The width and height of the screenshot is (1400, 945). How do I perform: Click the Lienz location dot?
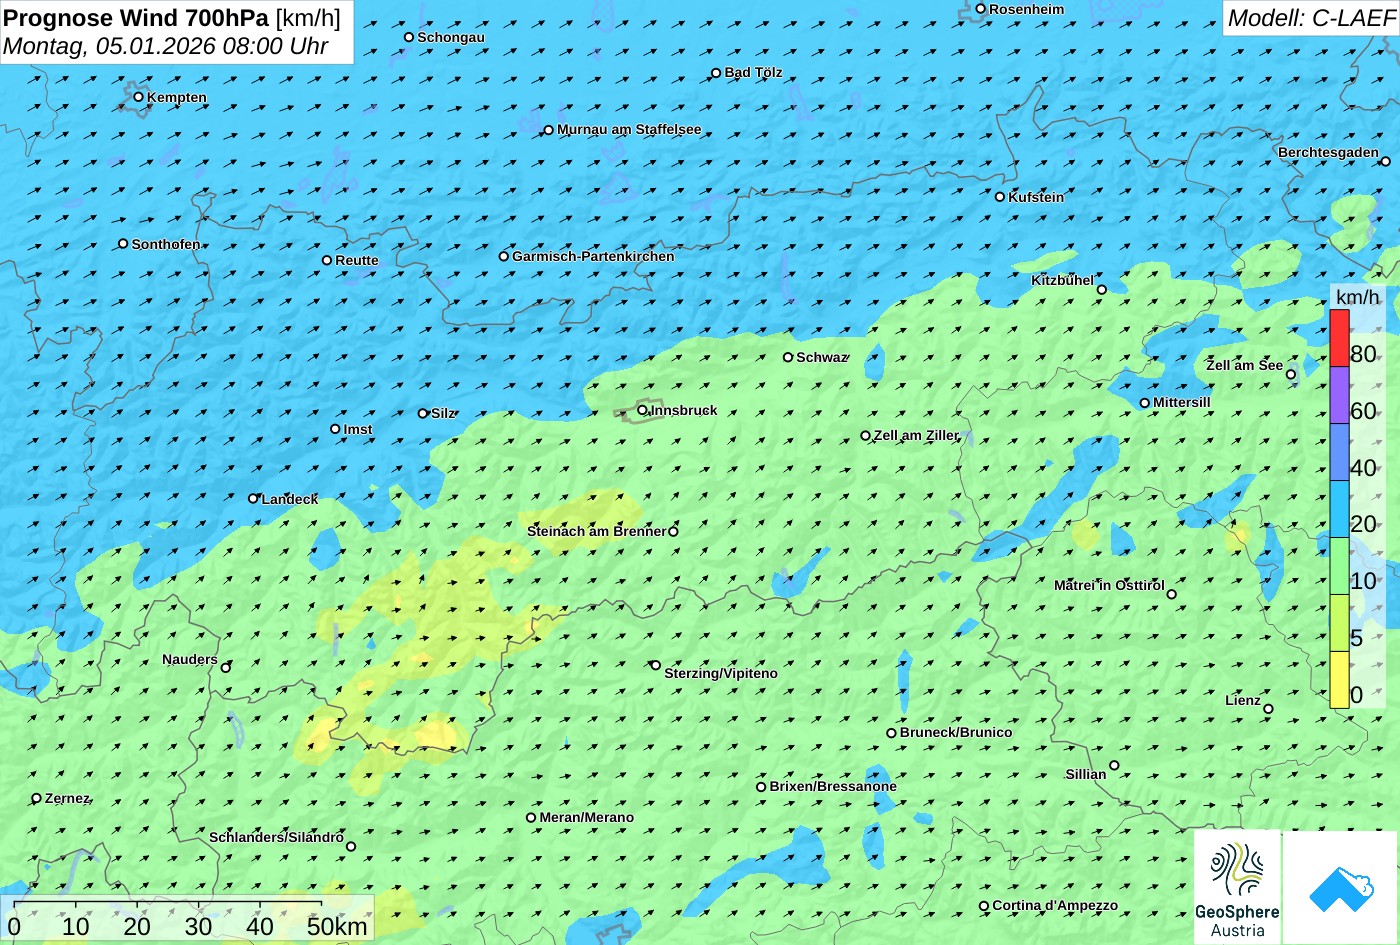tap(1268, 709)
